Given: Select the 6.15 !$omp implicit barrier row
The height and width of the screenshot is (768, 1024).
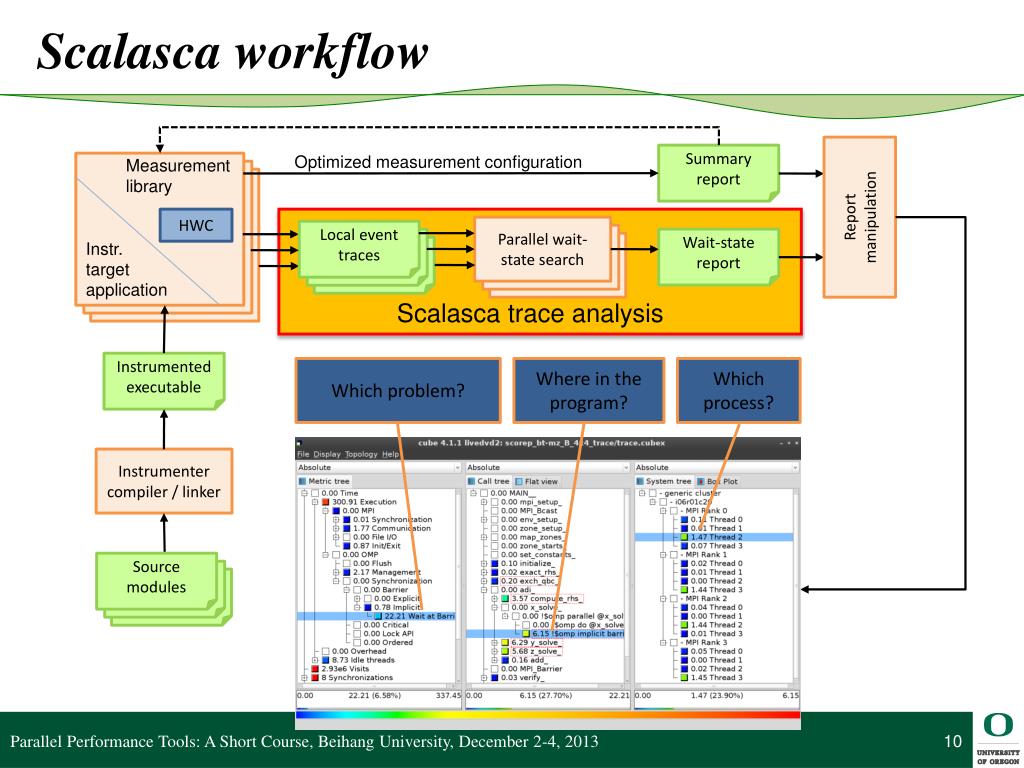Looking at the screenshot, I should point(545,633).
